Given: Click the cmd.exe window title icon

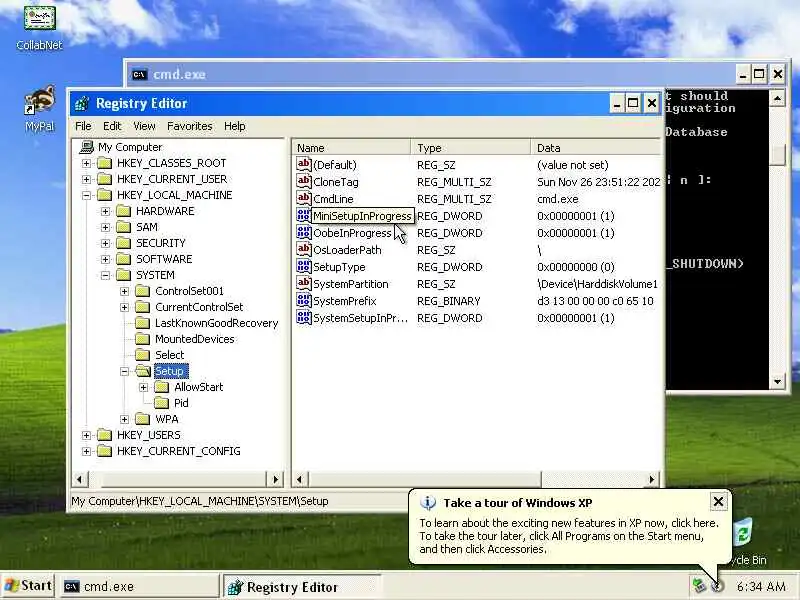Looking at the screenshot, I should pos(139,74).
